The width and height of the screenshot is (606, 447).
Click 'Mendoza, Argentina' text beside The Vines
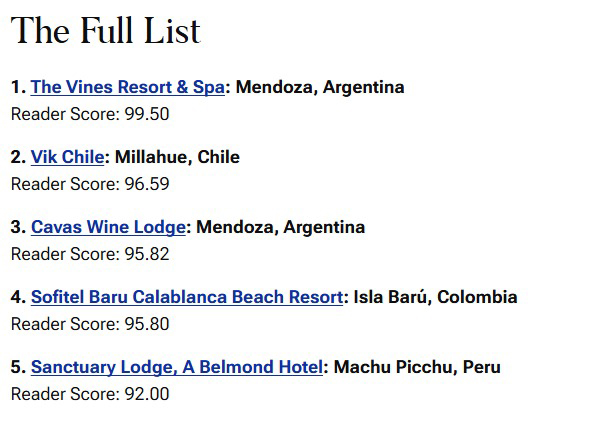pos(320,87)
